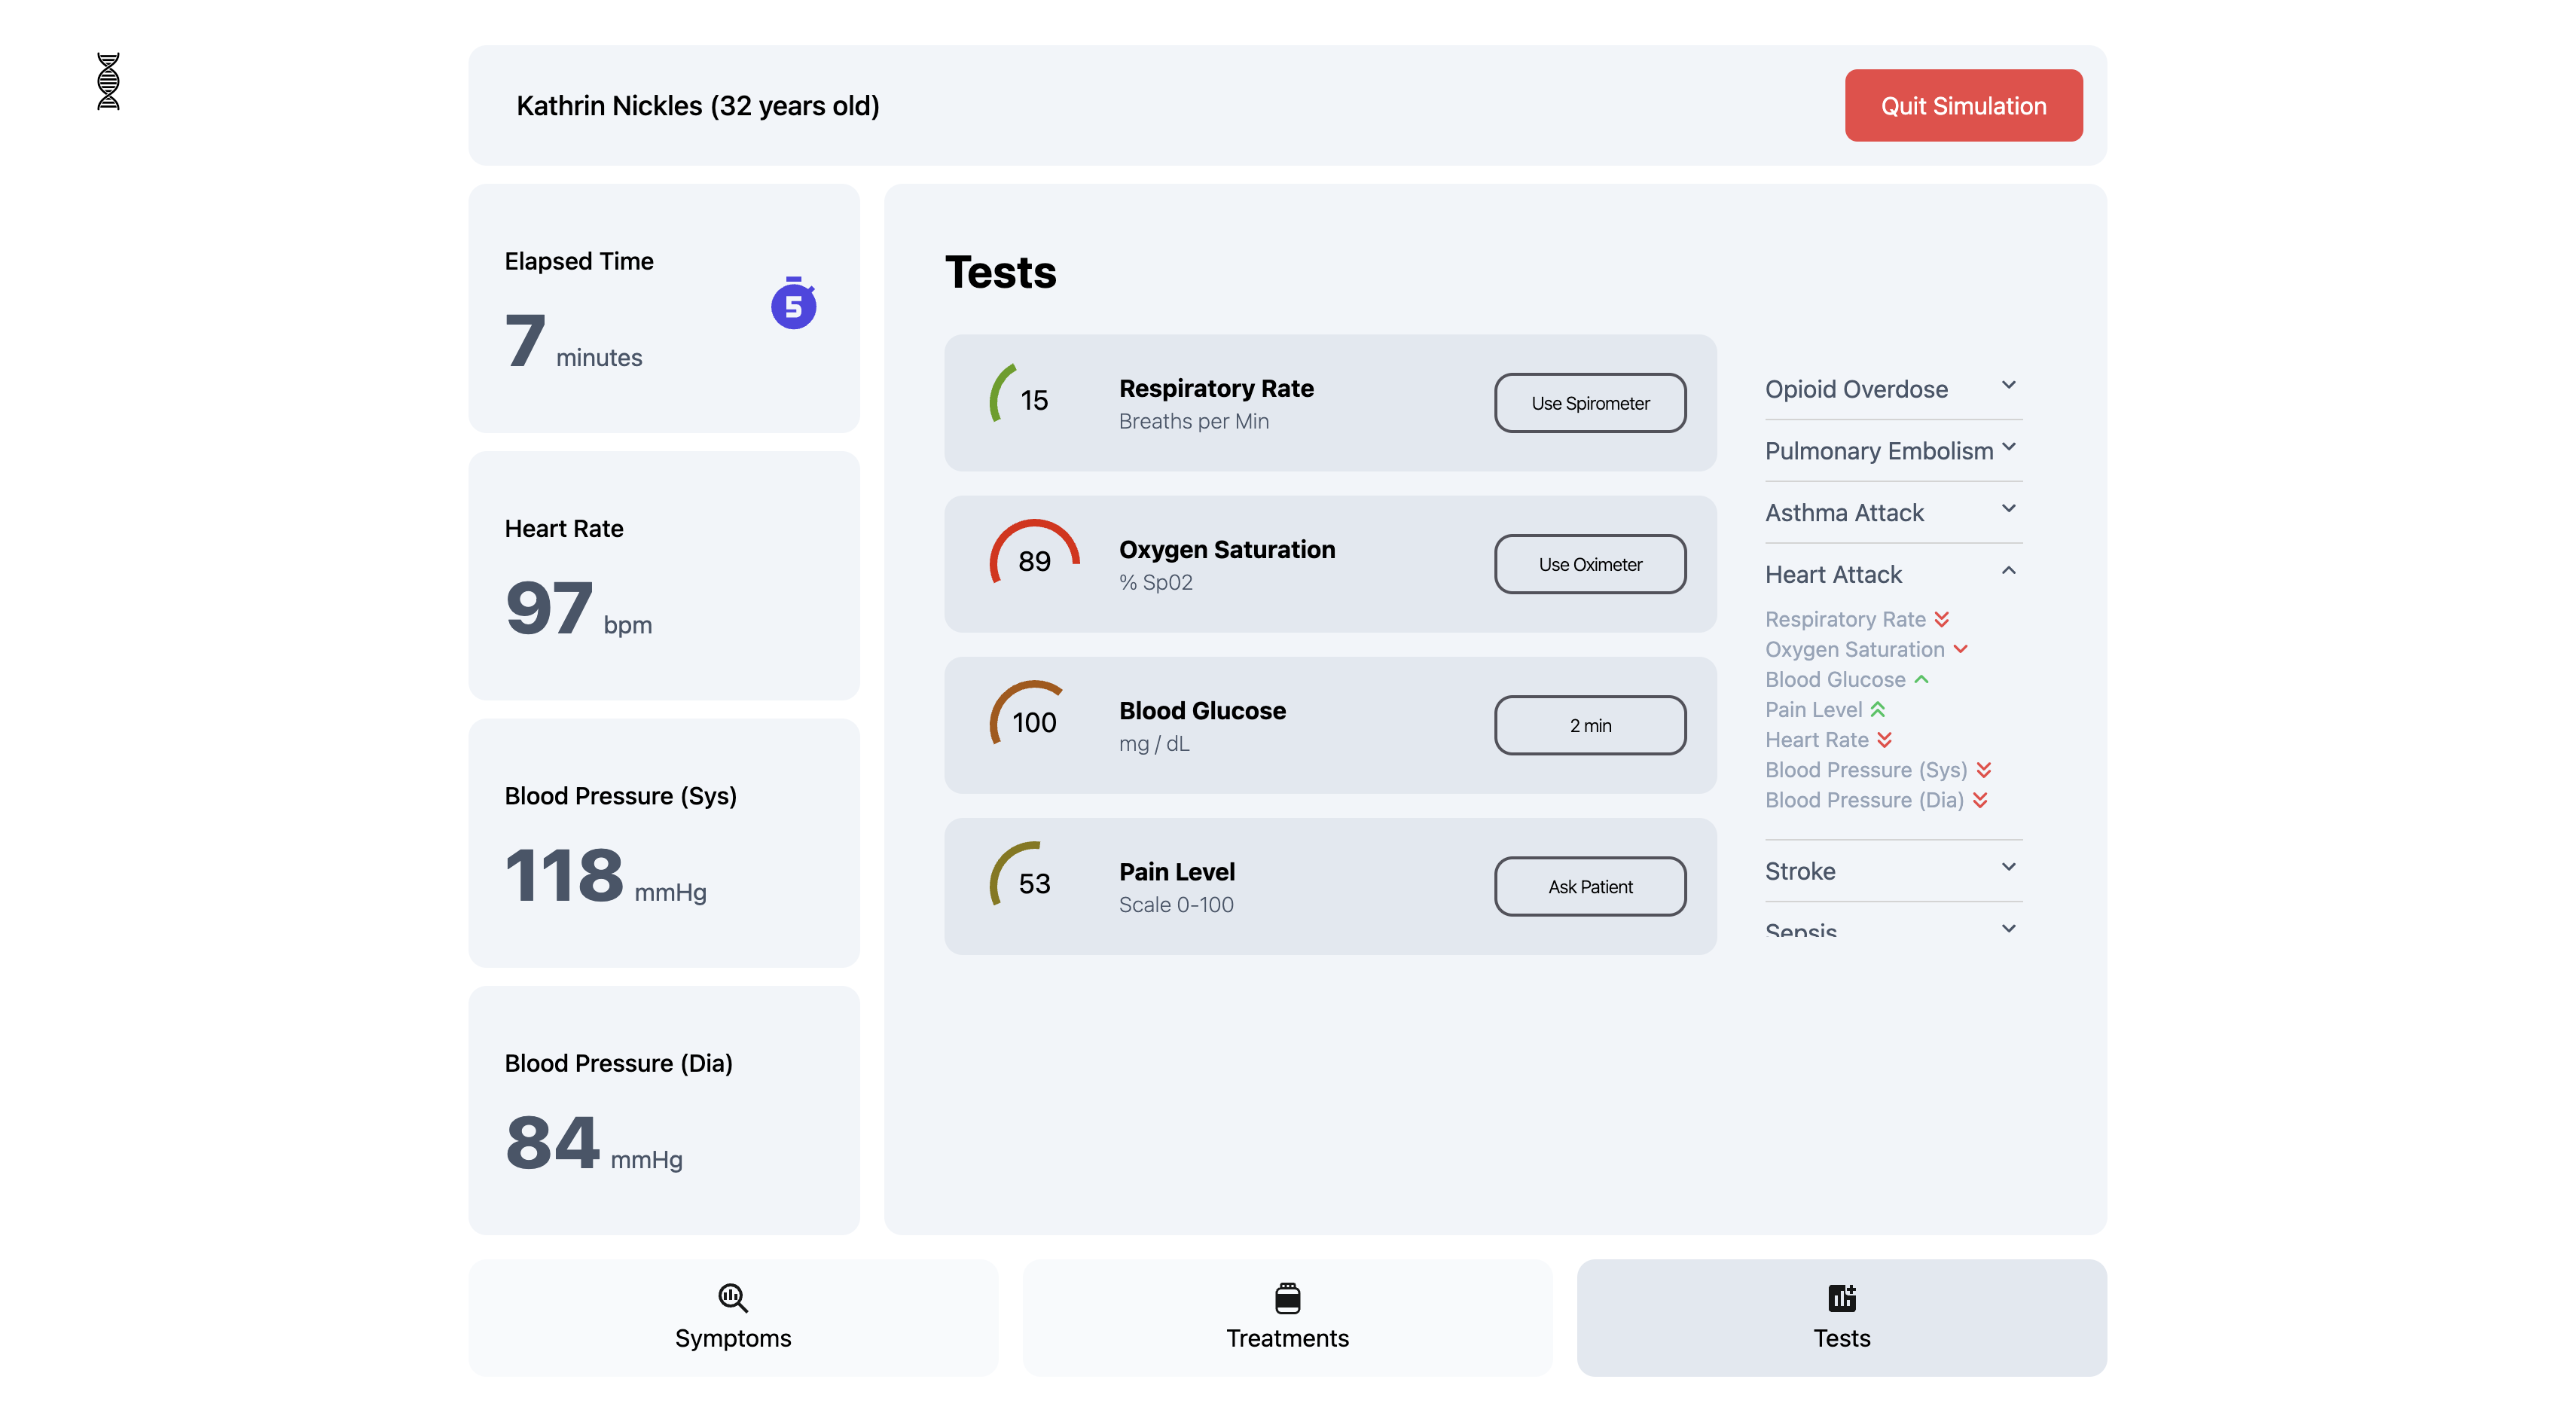2576x1425 pixels.
Task: Click the Tests chart icon
Action: [x=1841, y=1297]
